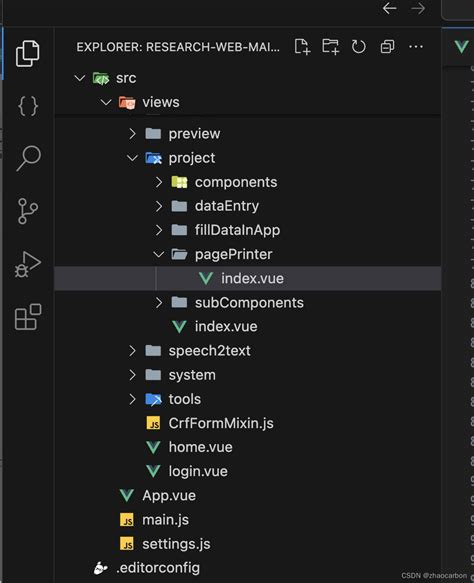Open the Run and Debug view
The height and width of the screenshot is (583, 474).
point(28,264)
